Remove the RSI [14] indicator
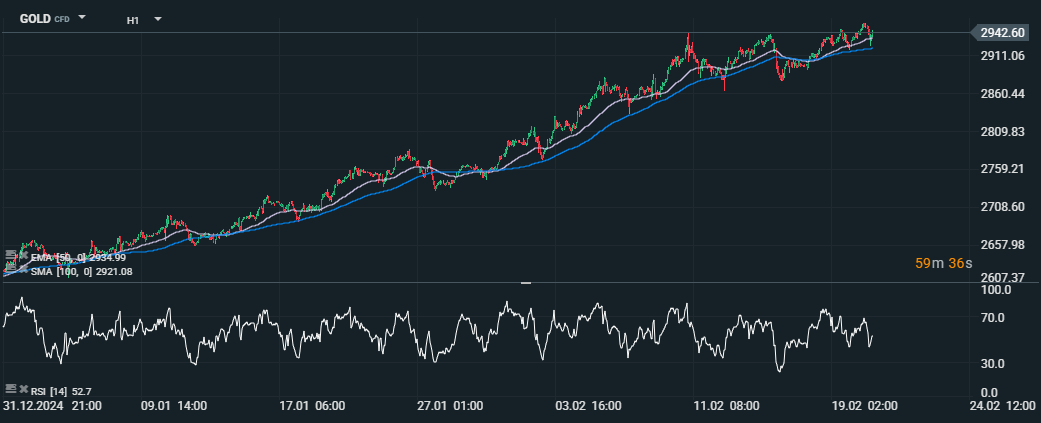Viewport: 1041px width, 423px height. click(x=22, y=388)
